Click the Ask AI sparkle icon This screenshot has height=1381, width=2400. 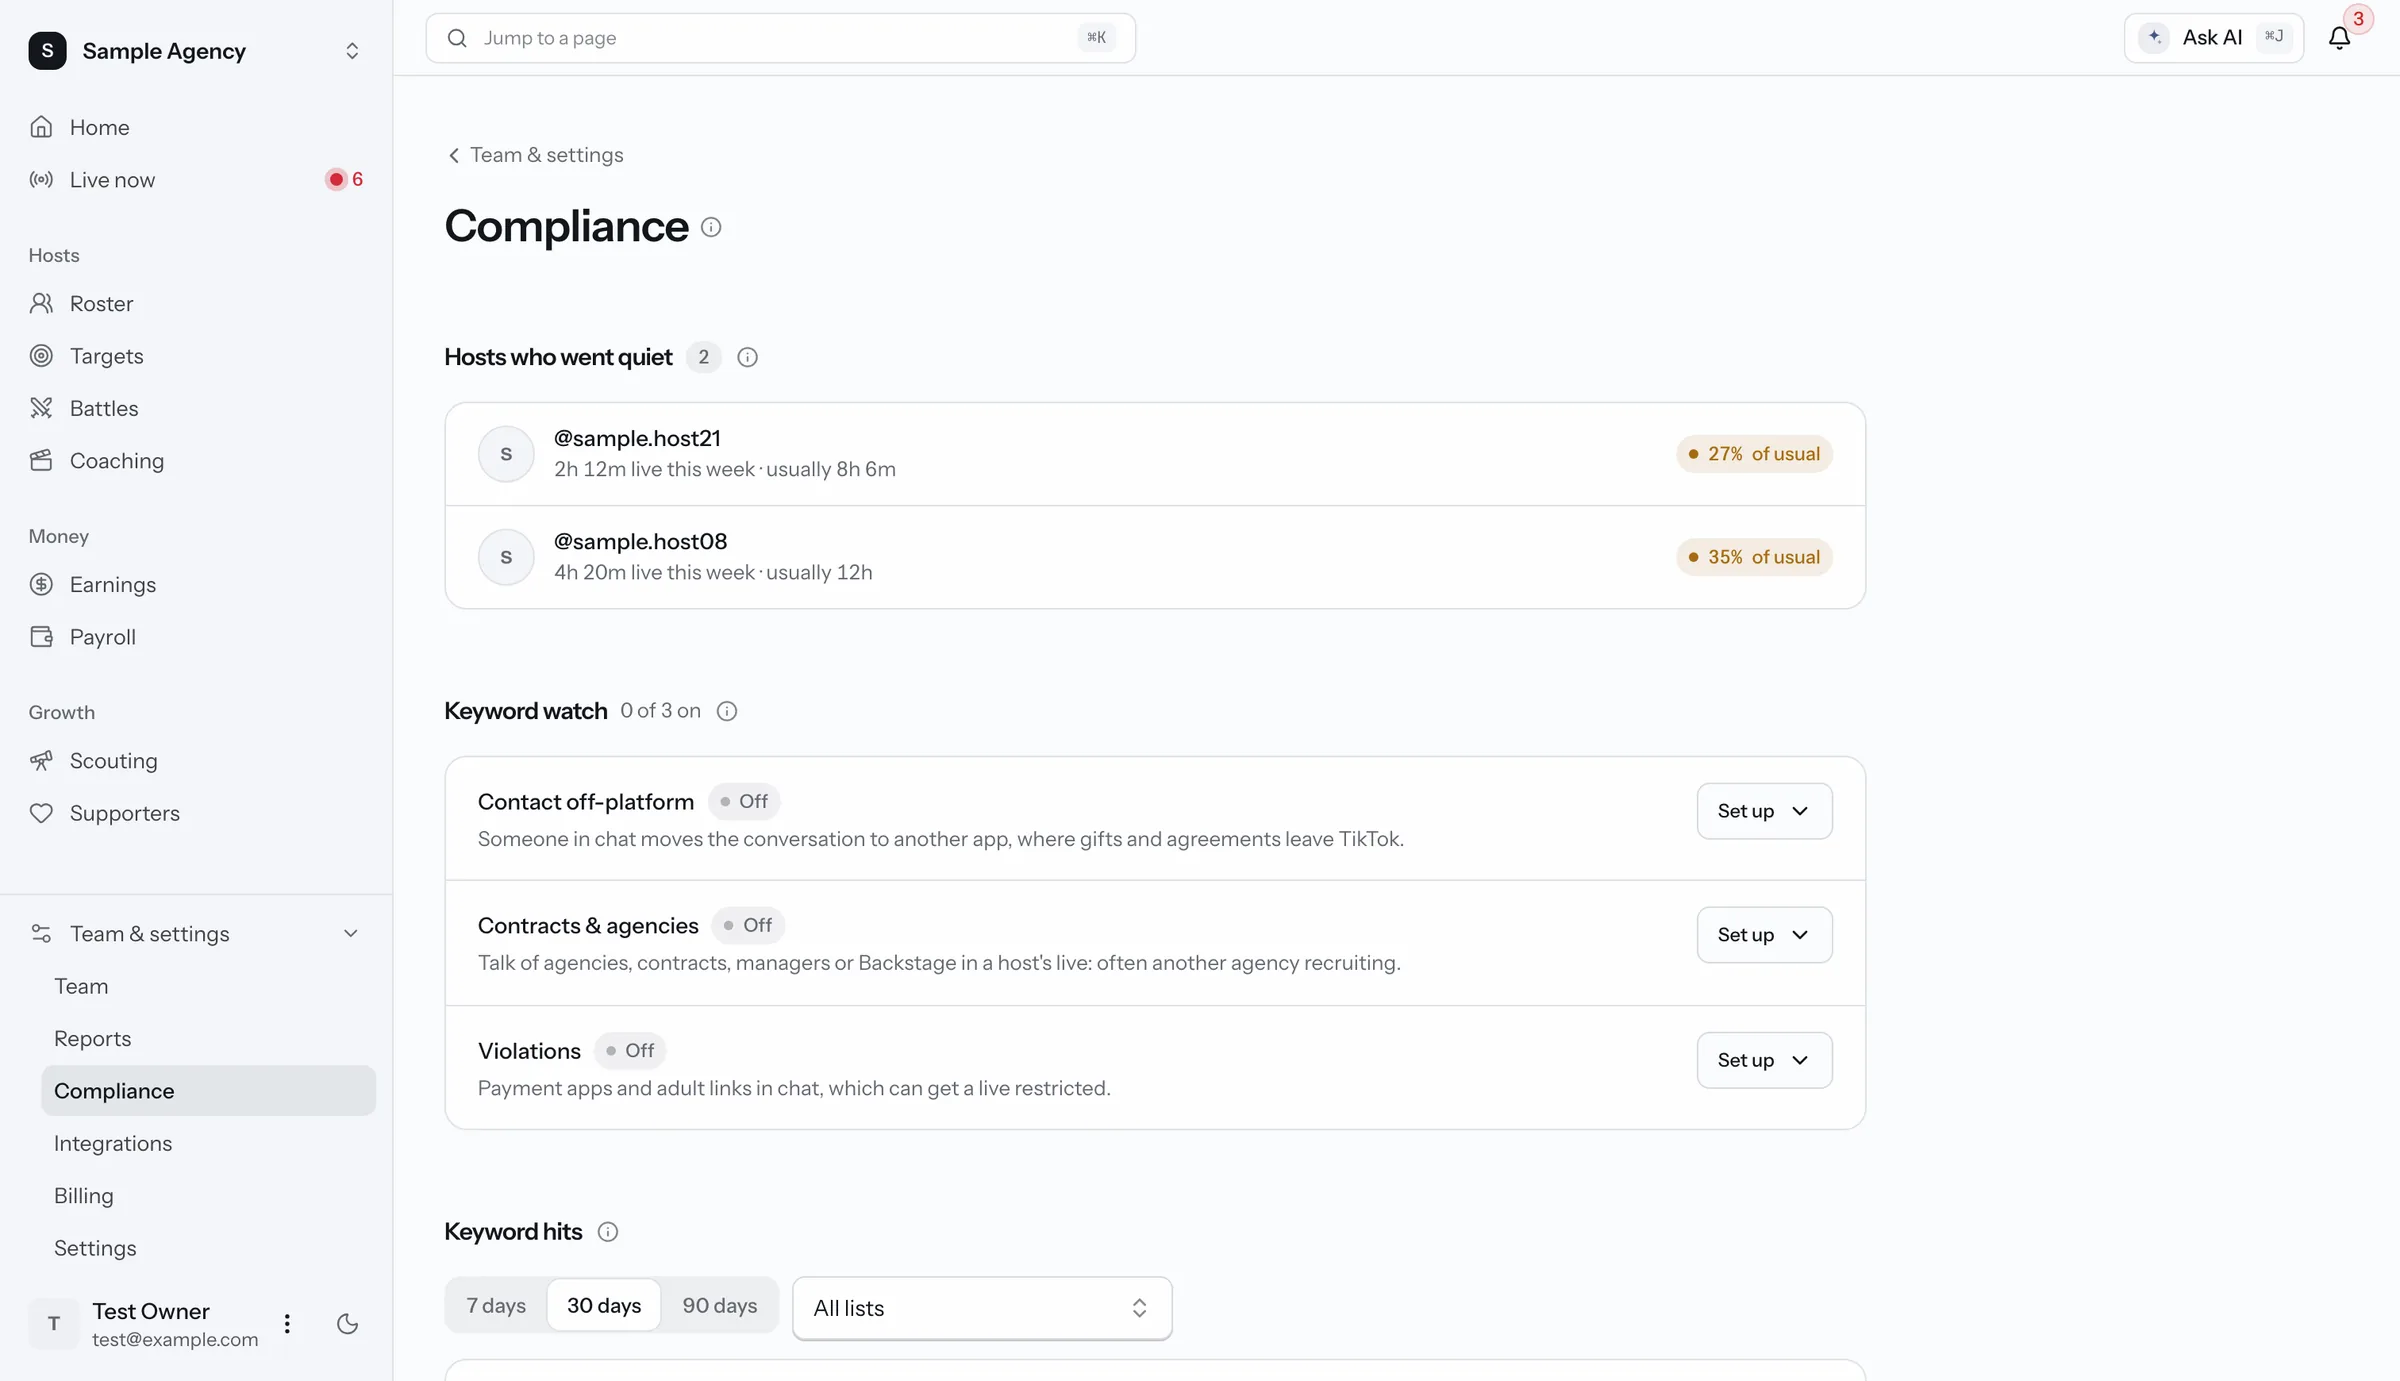2155,37
